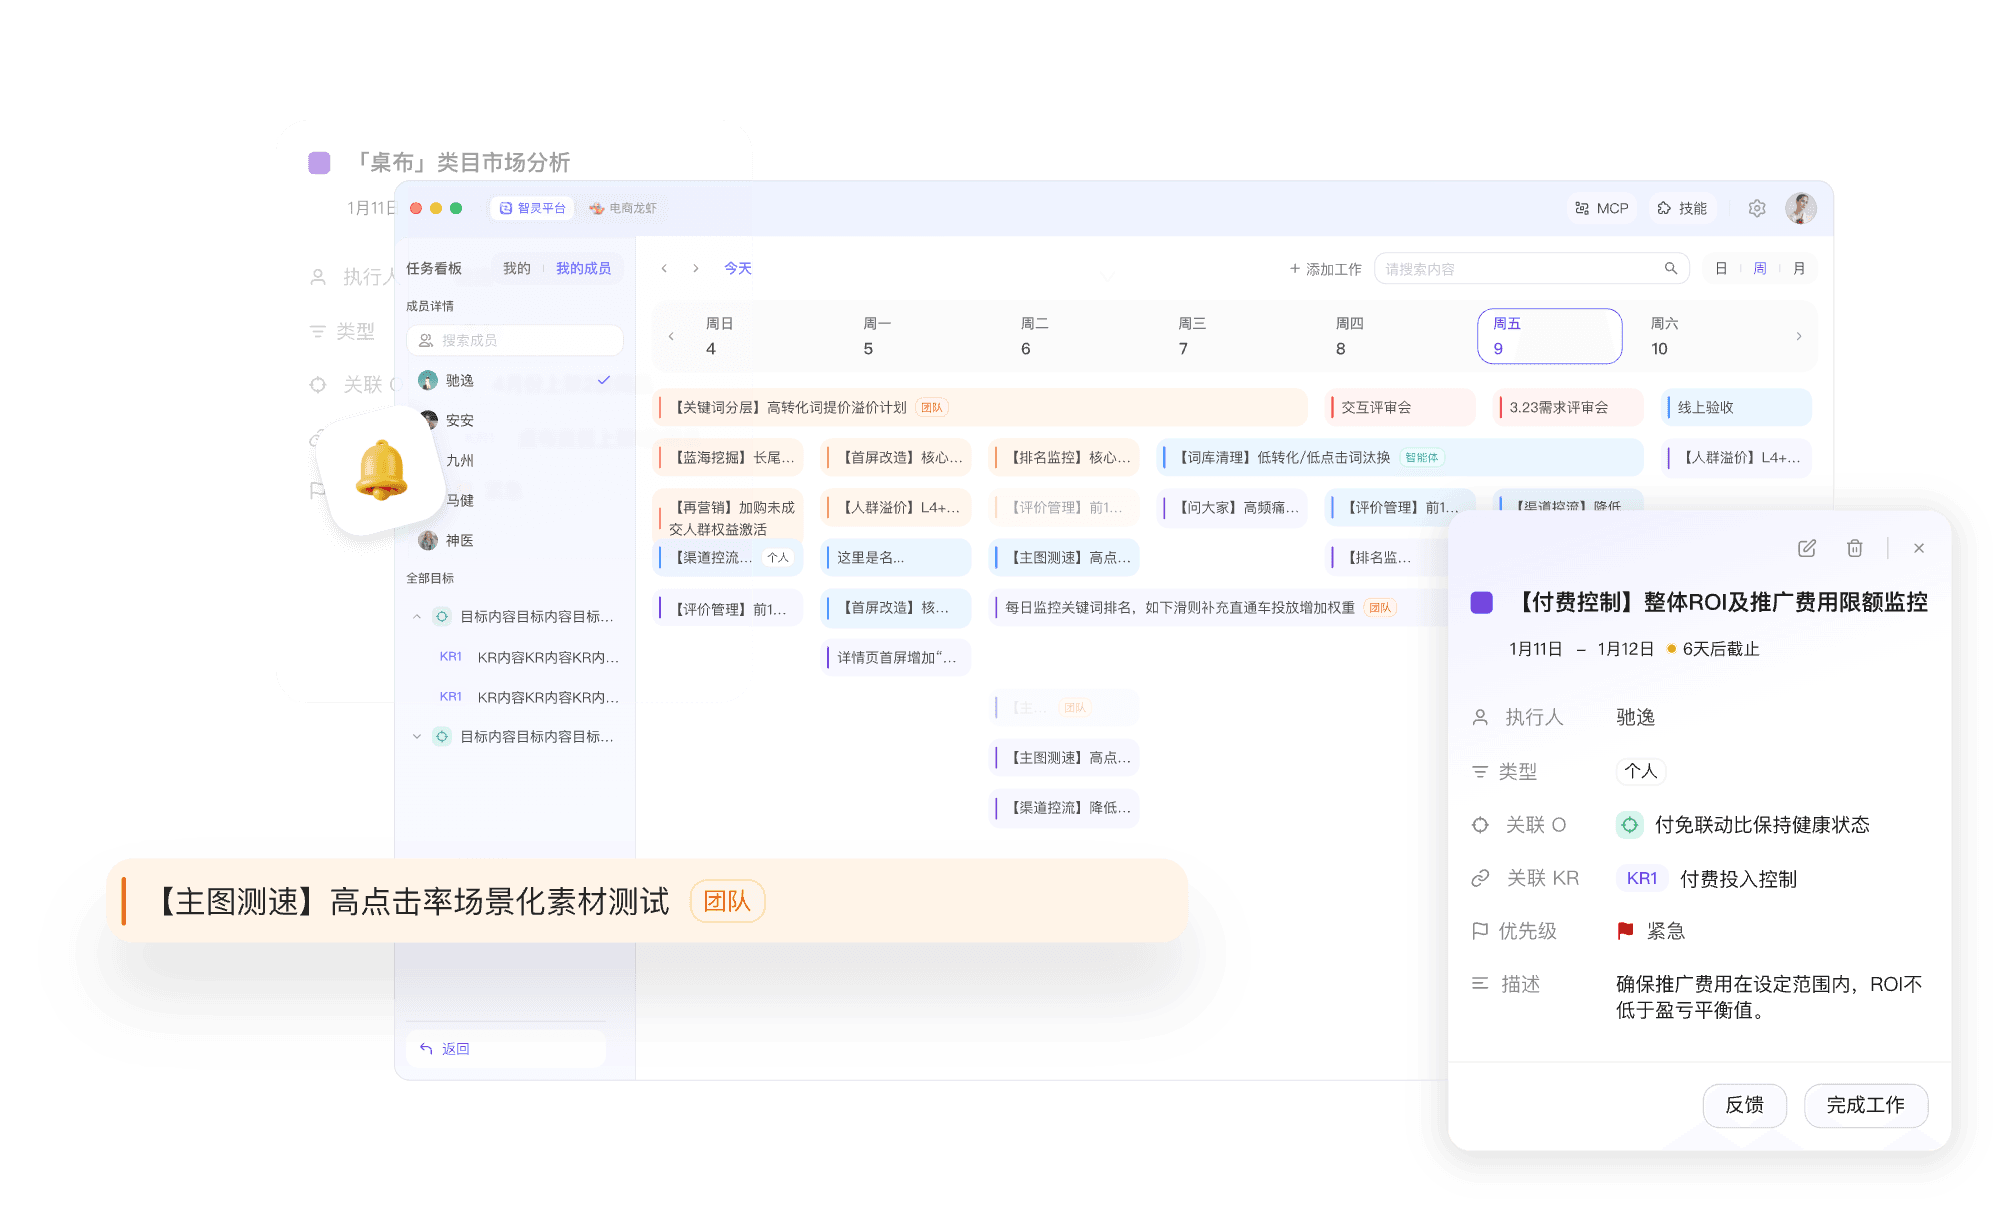This screenshot has height=1215, width=2010.
Task: Uncheck the checkmark next to member 驰逸
Action: tap(602, 380)
